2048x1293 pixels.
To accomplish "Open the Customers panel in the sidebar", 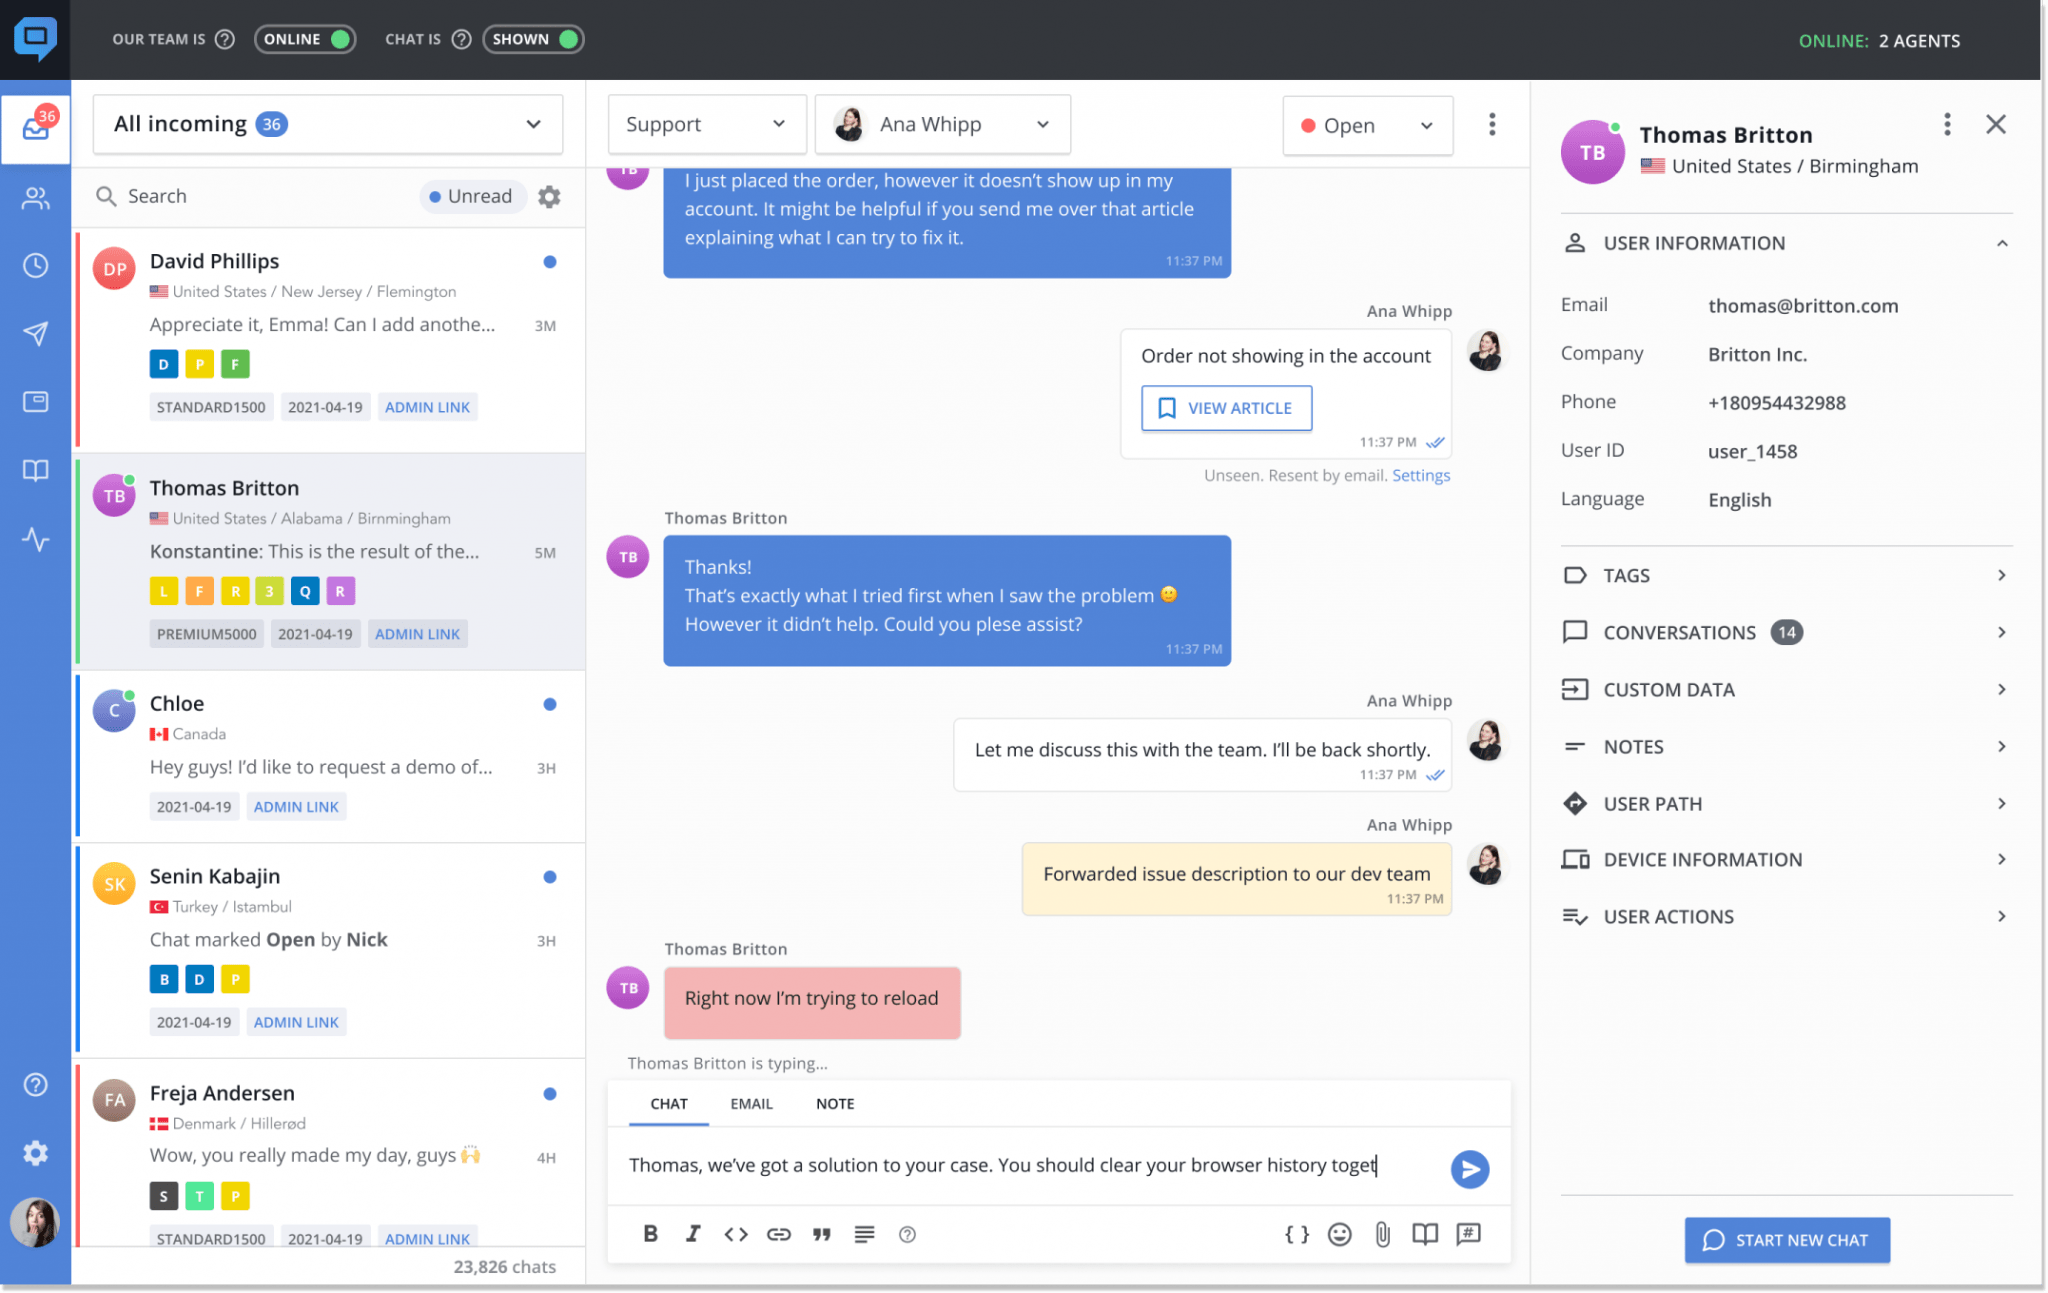I will 36,198.
